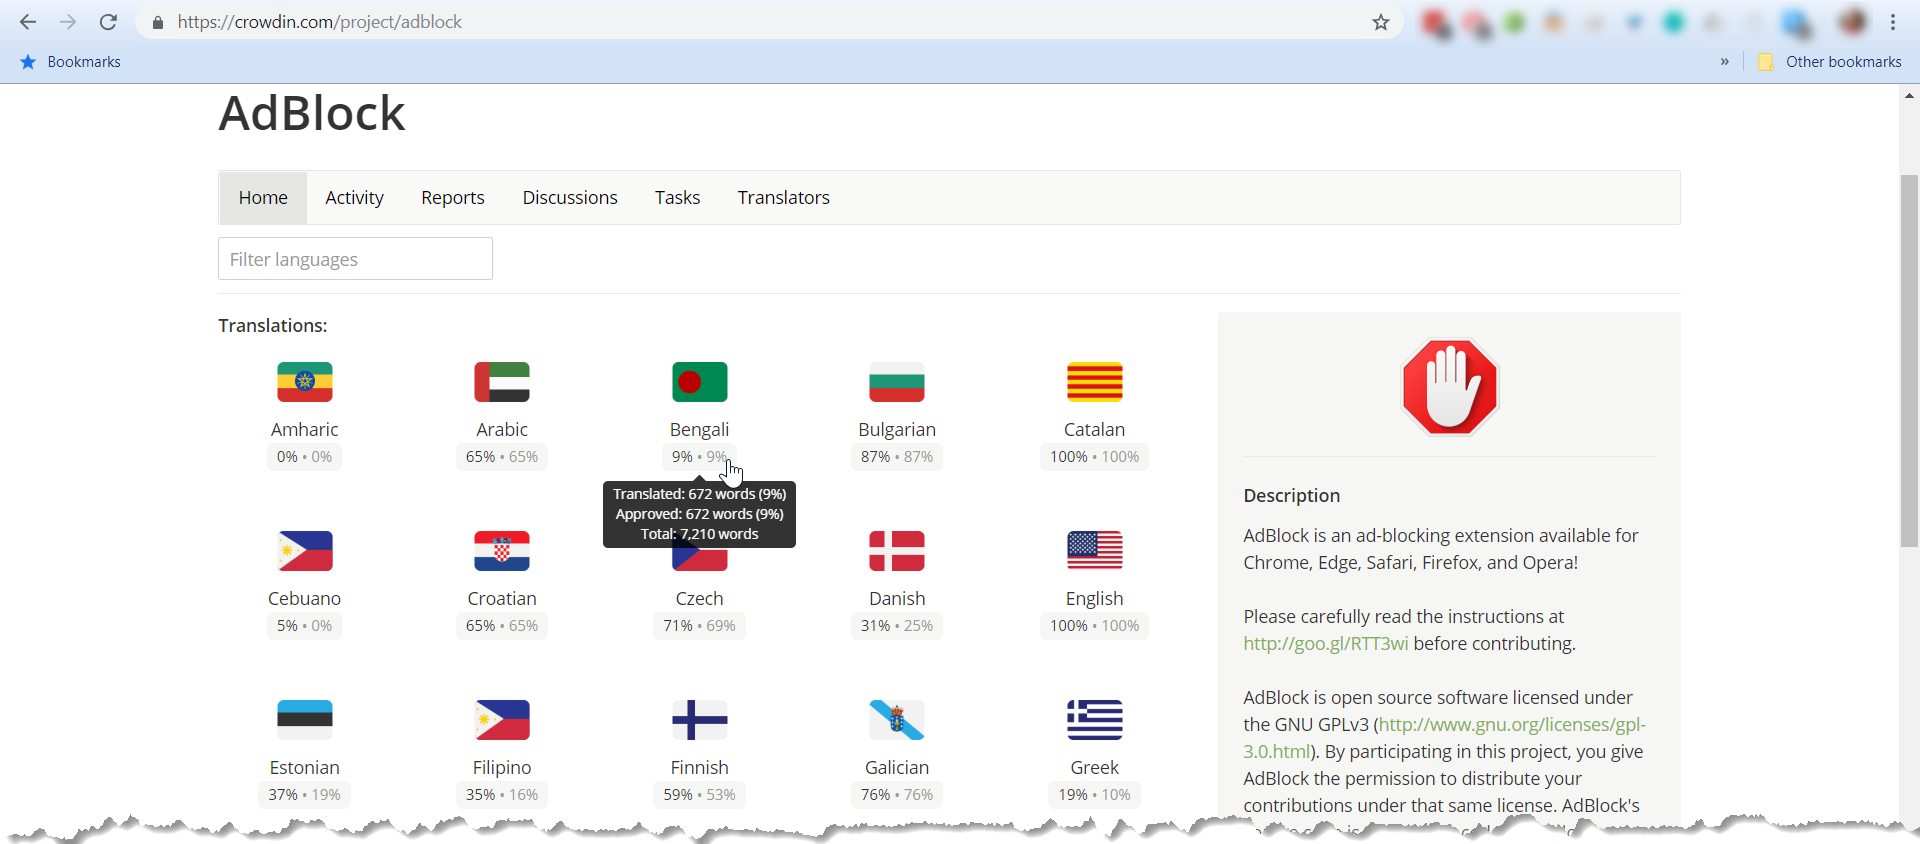Click the Filipino 35% • 16% progress badge

click(x=502, y=795)
